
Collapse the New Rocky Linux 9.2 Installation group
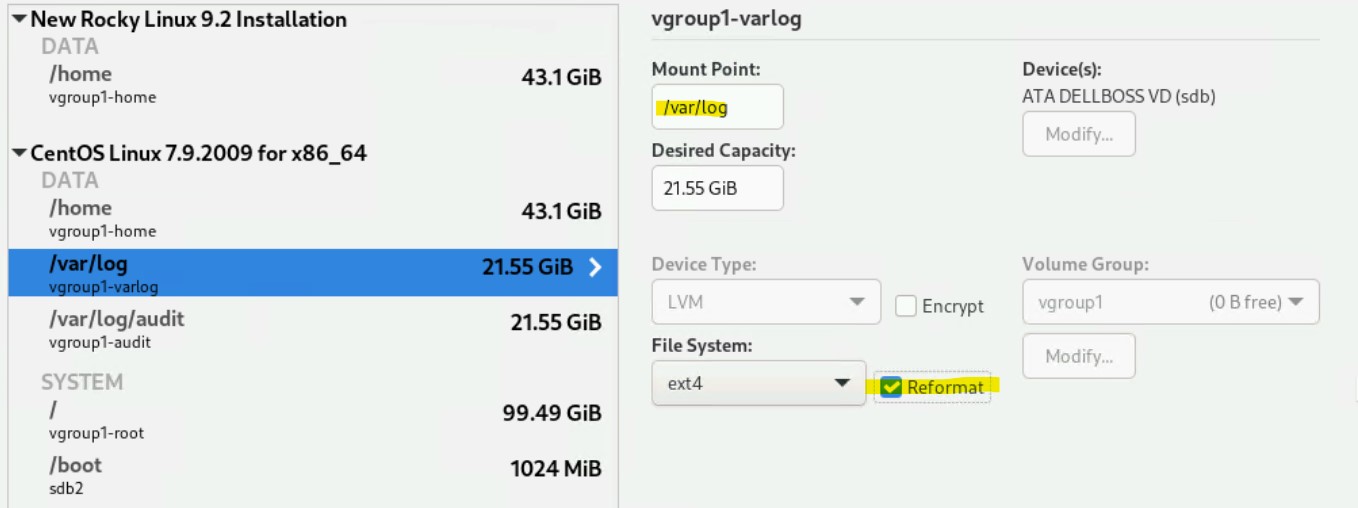coord(21,20)
